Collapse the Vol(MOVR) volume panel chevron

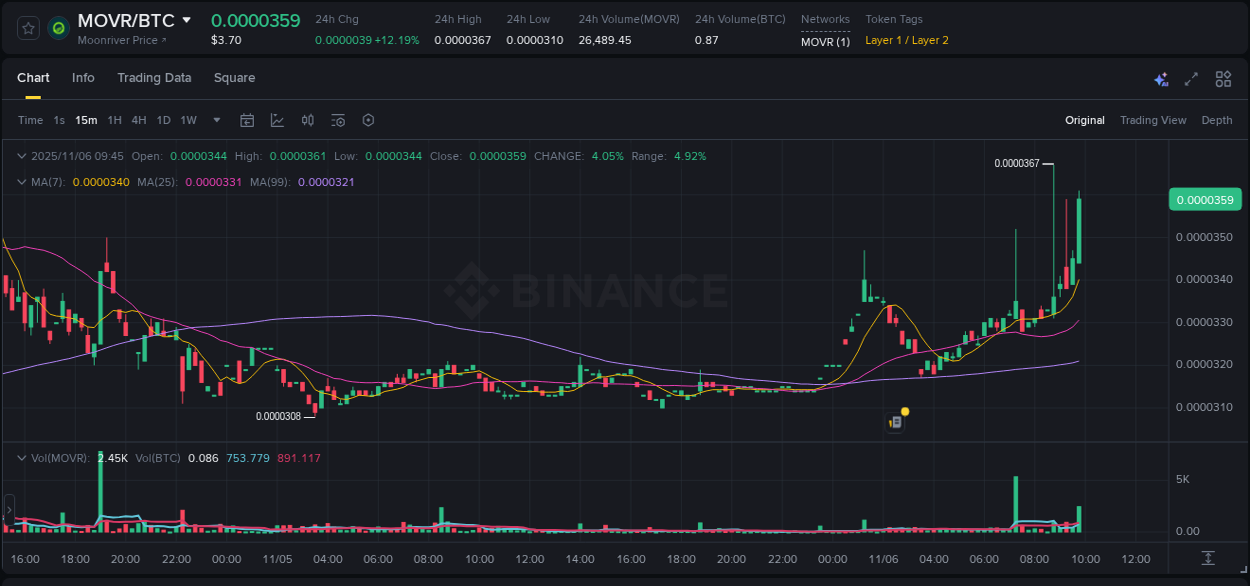(x=22, y=457)
